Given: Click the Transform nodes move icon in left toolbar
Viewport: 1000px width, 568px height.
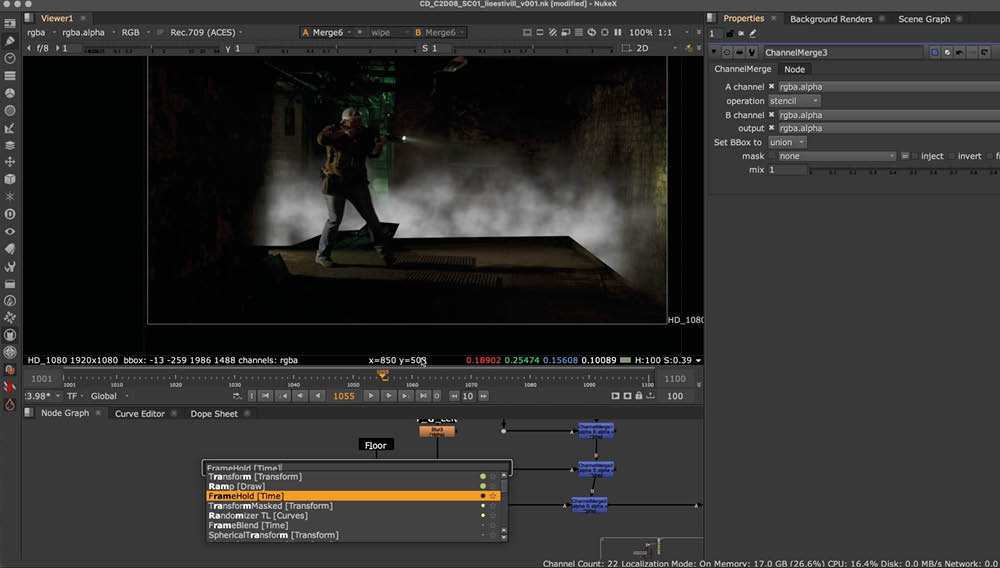Looking at the screenshot, I should coord(10,162).
